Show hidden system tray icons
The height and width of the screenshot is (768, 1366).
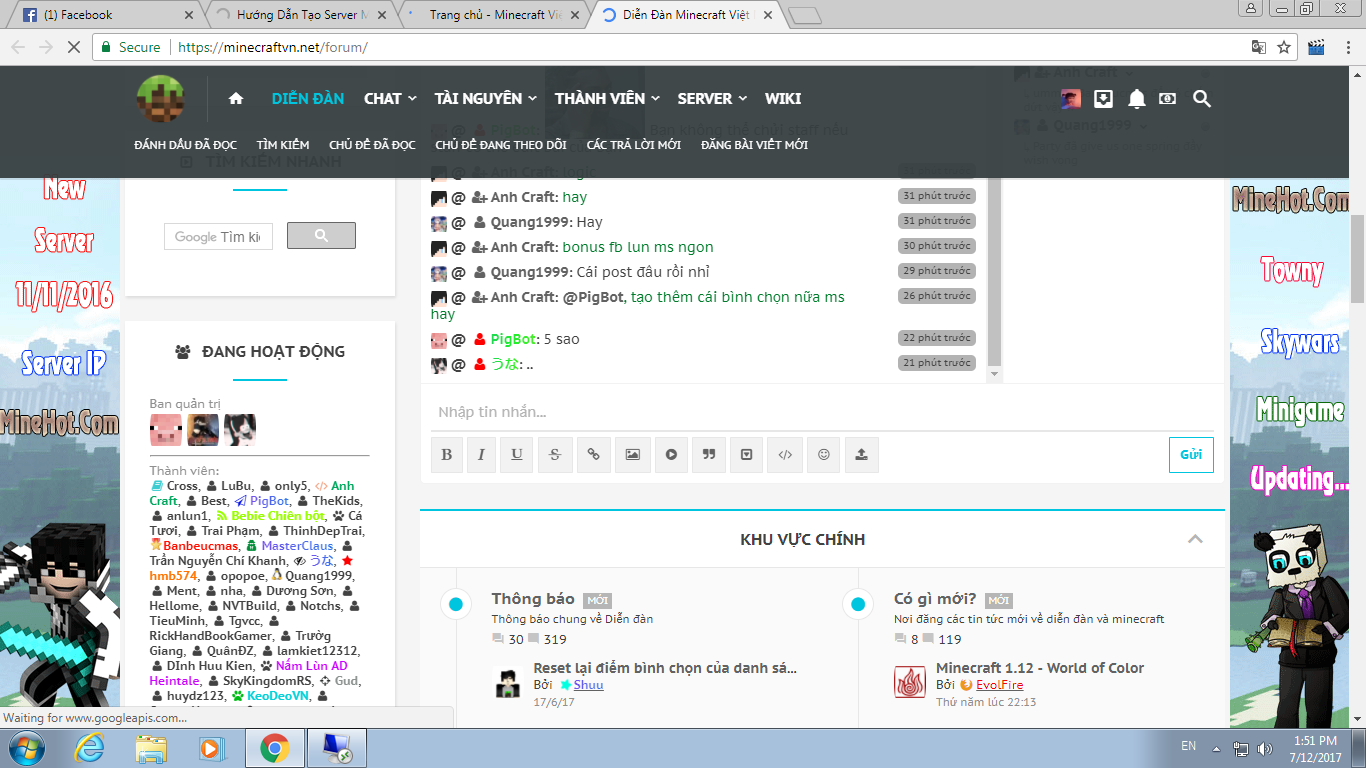point(1219,748)
